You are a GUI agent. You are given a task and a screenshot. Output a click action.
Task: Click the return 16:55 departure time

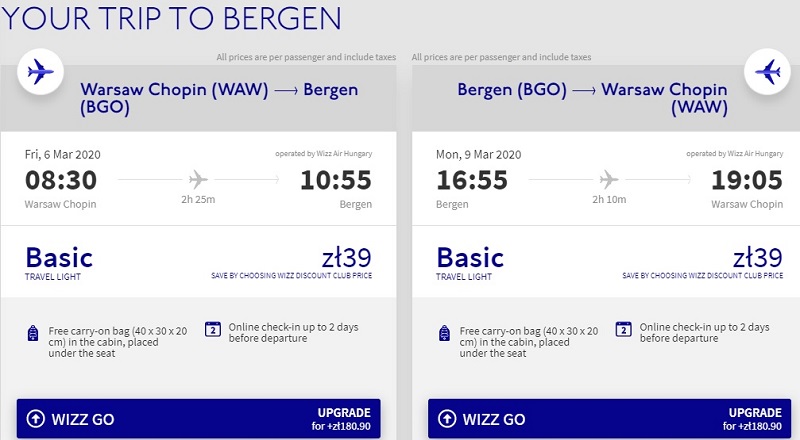(472, 180)
